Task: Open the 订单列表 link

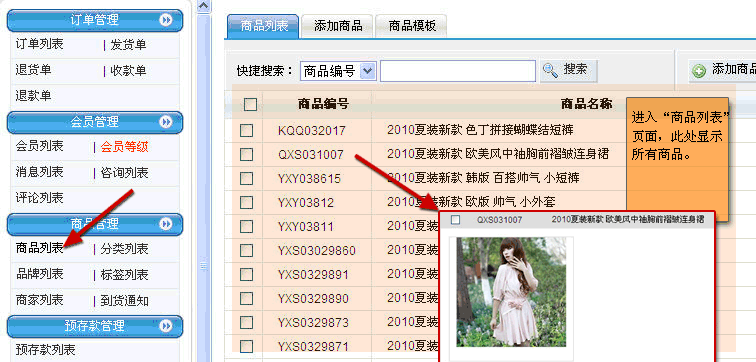Action: pyautogui.click(x=40, y=44)
